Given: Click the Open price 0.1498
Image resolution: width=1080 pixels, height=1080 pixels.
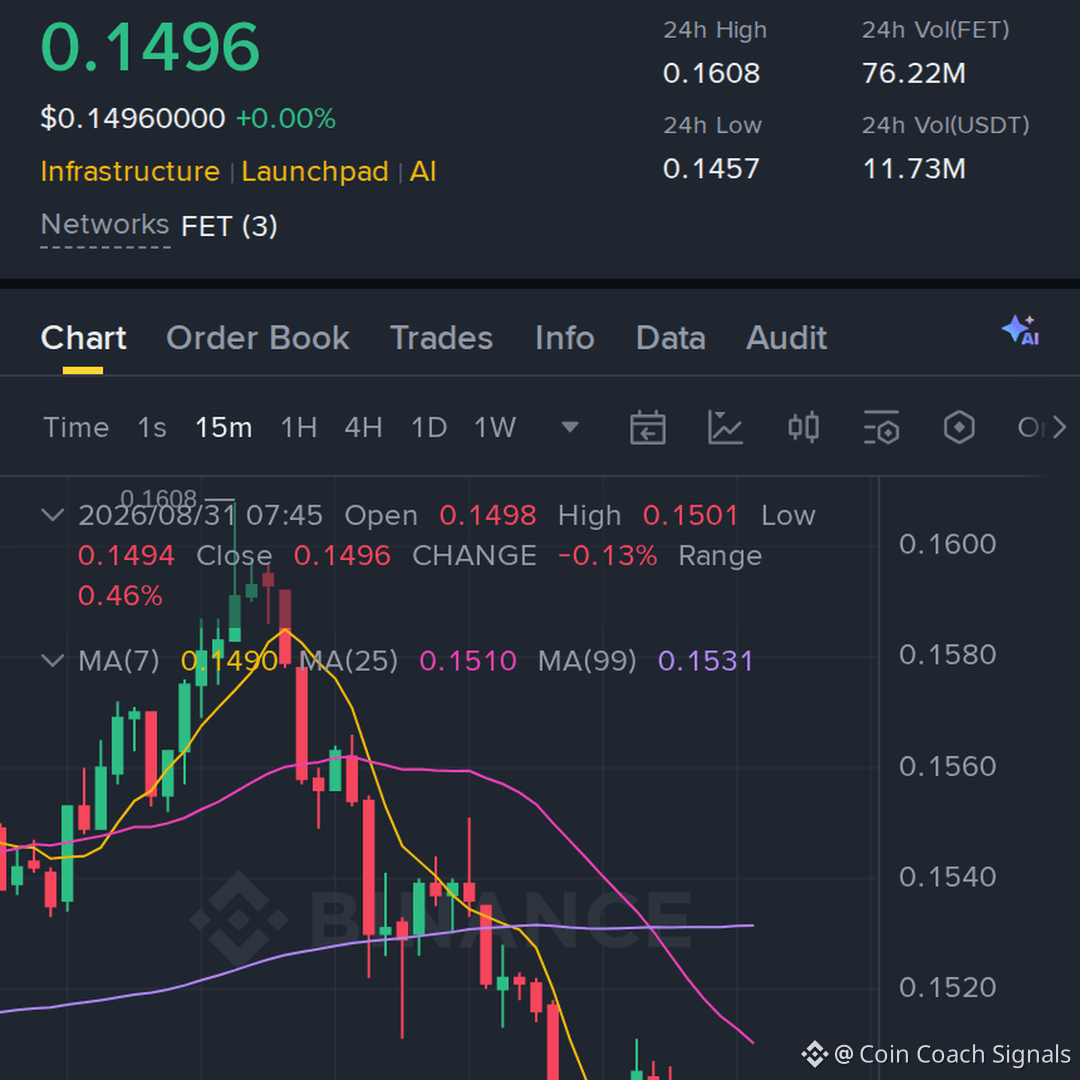Looking at the screenshot, I should (x=488, y=515).
